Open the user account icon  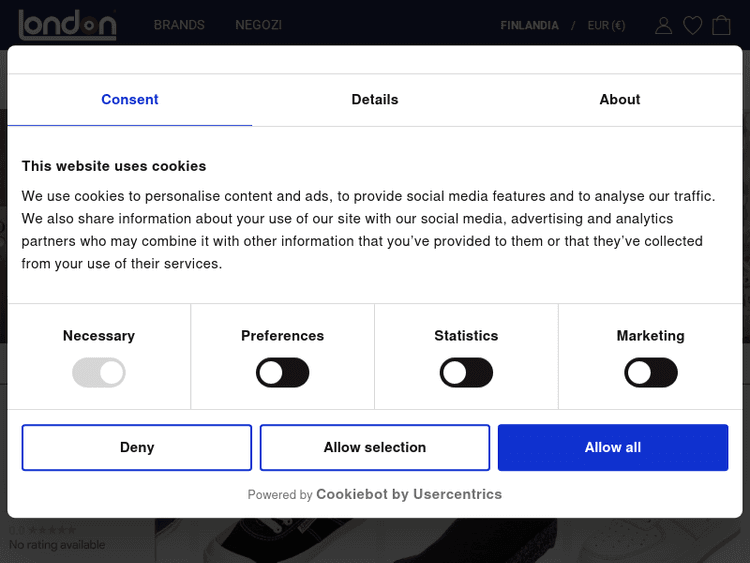point(663,25)
